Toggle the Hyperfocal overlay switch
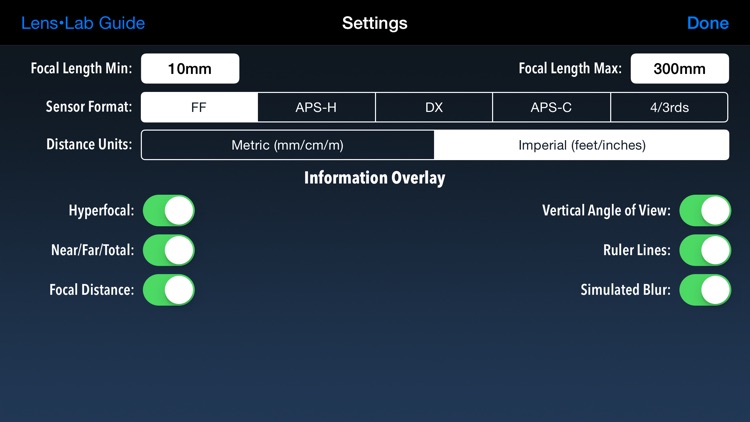Viewport: 750px width, 422px height. [x=169, y=211]
